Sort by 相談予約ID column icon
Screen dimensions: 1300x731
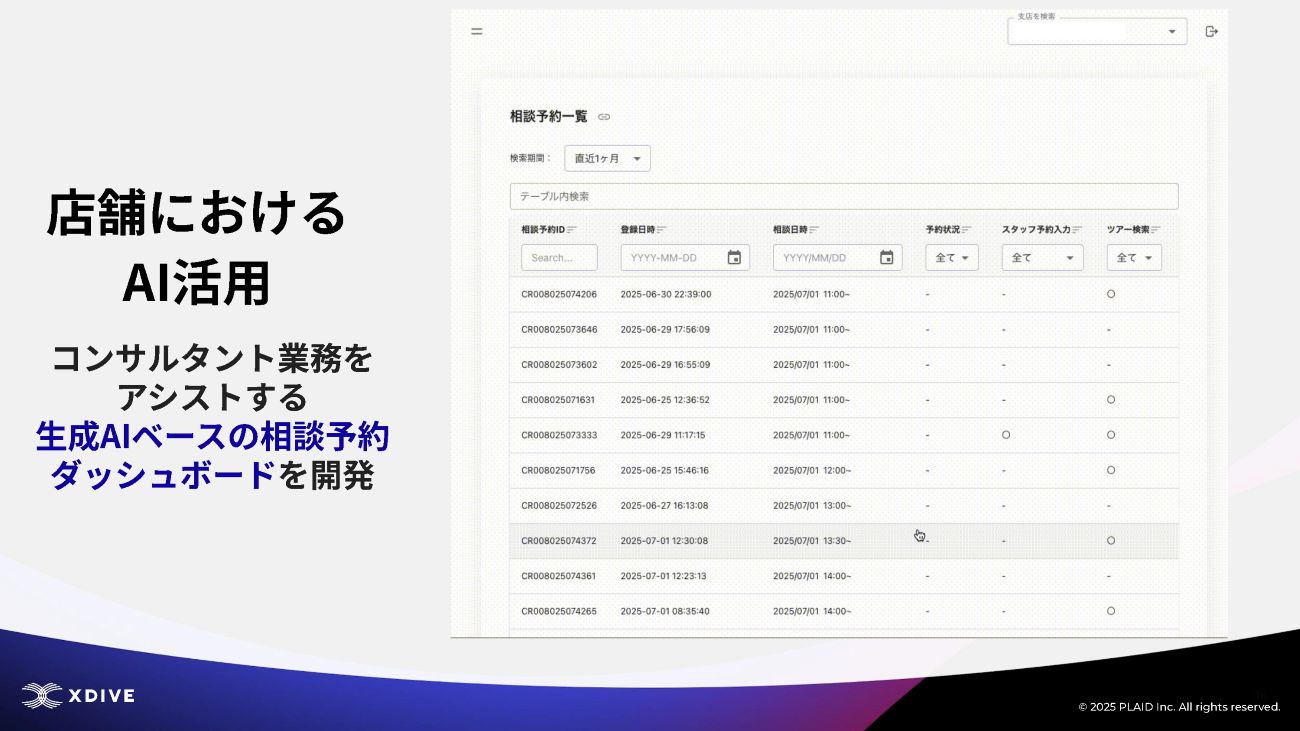[x=572, y=230]
